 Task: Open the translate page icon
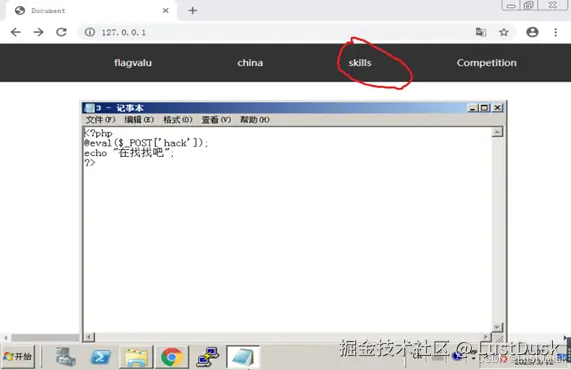coord(481,32)
